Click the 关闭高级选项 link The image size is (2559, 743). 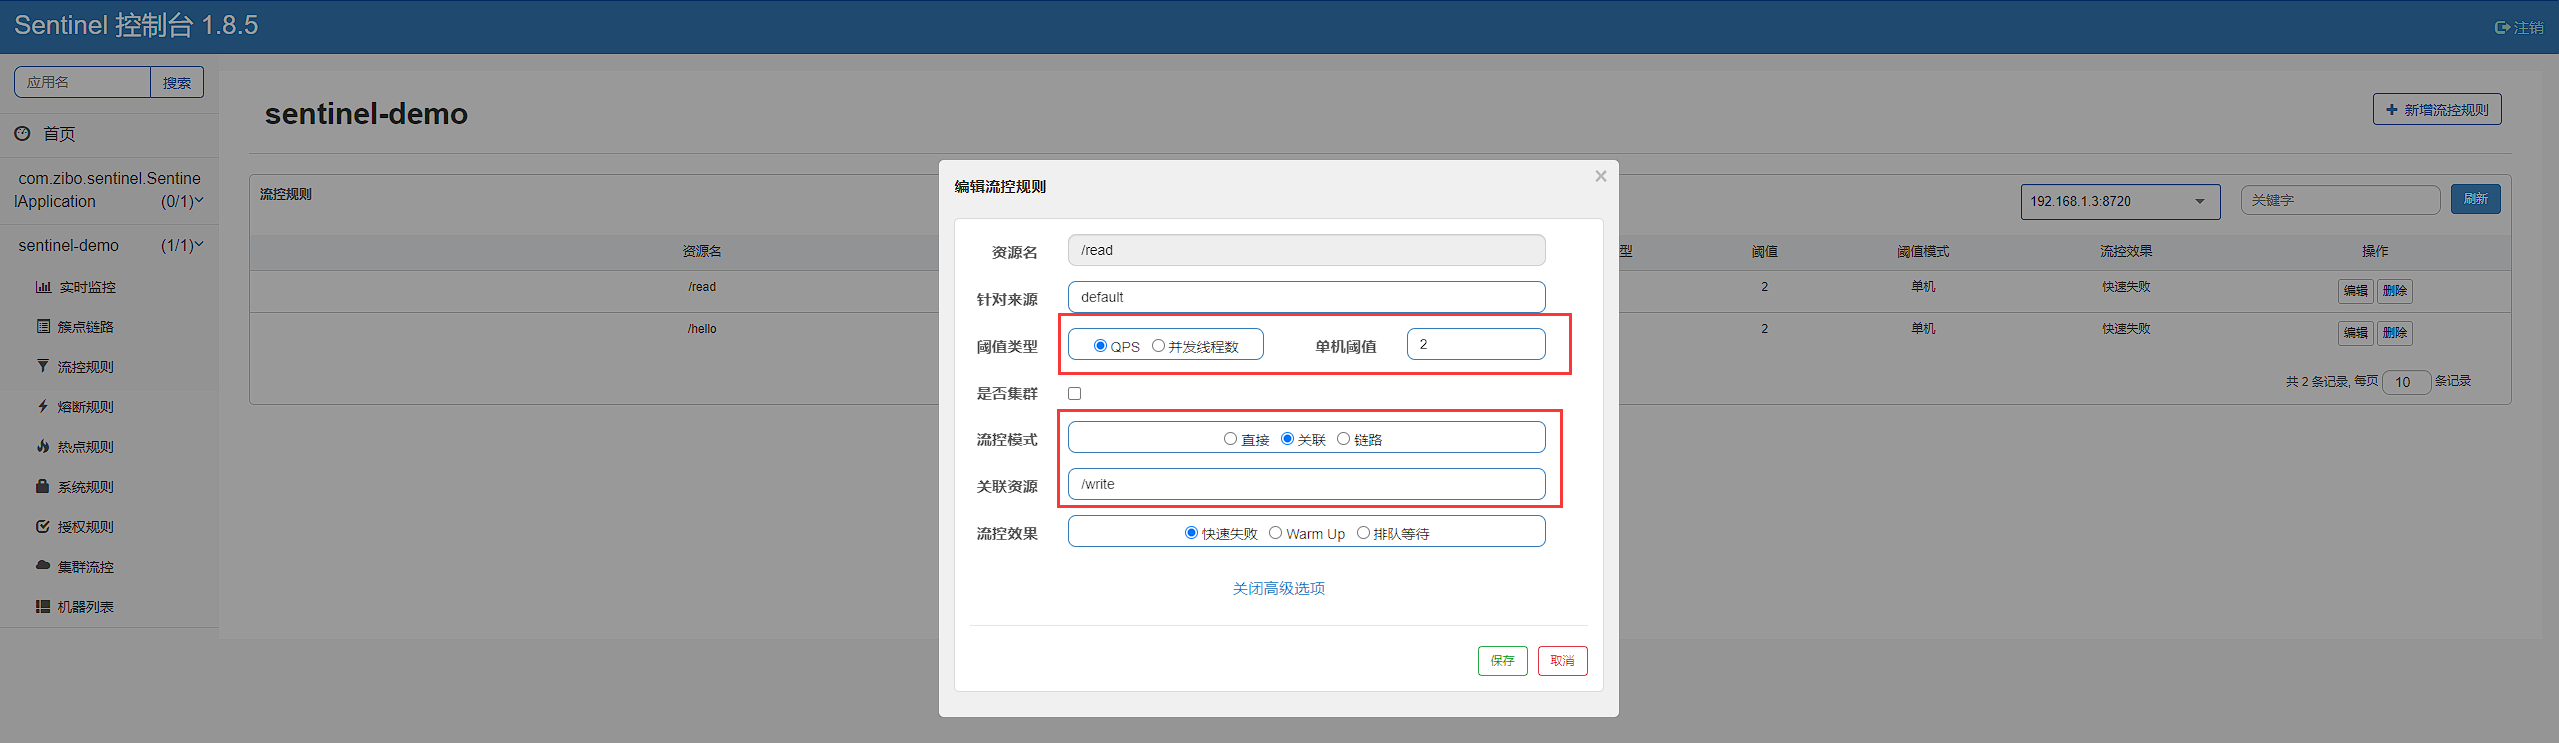click(1278, 588)
